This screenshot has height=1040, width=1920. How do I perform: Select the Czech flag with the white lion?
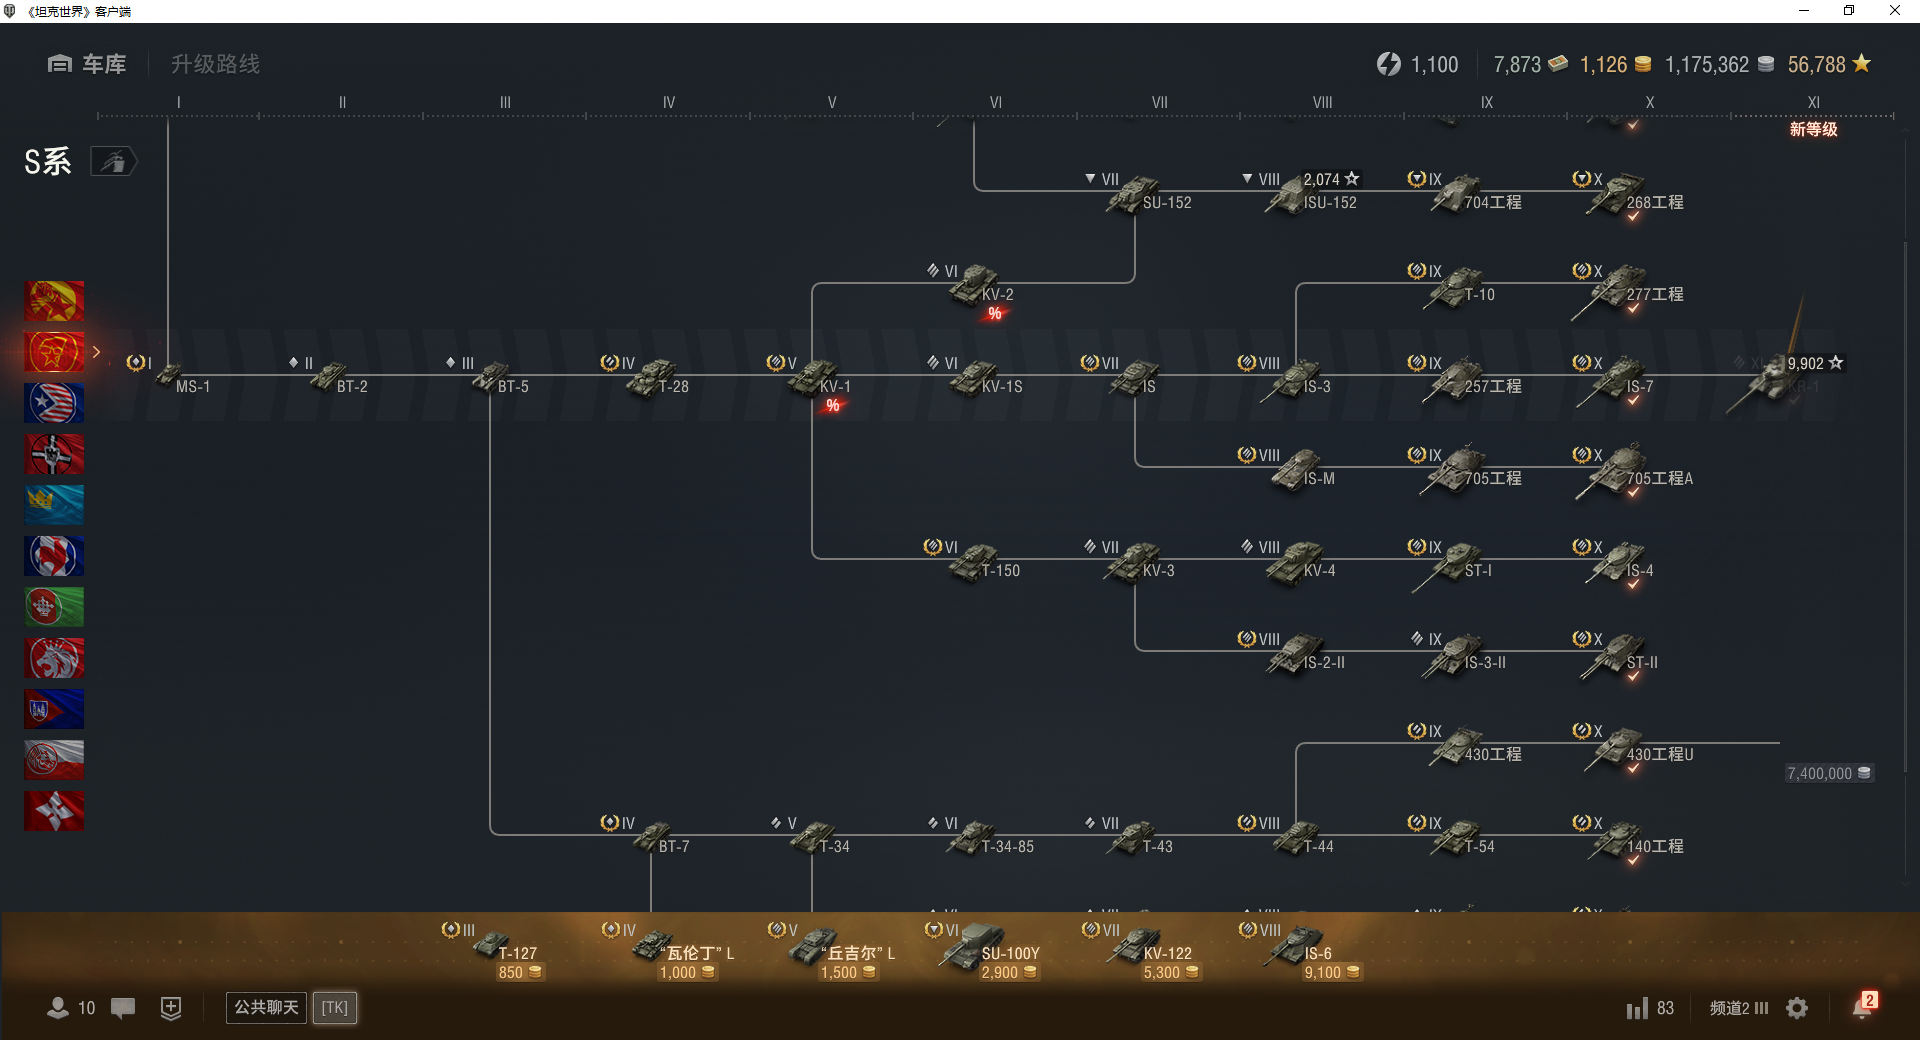pos(54,658)
